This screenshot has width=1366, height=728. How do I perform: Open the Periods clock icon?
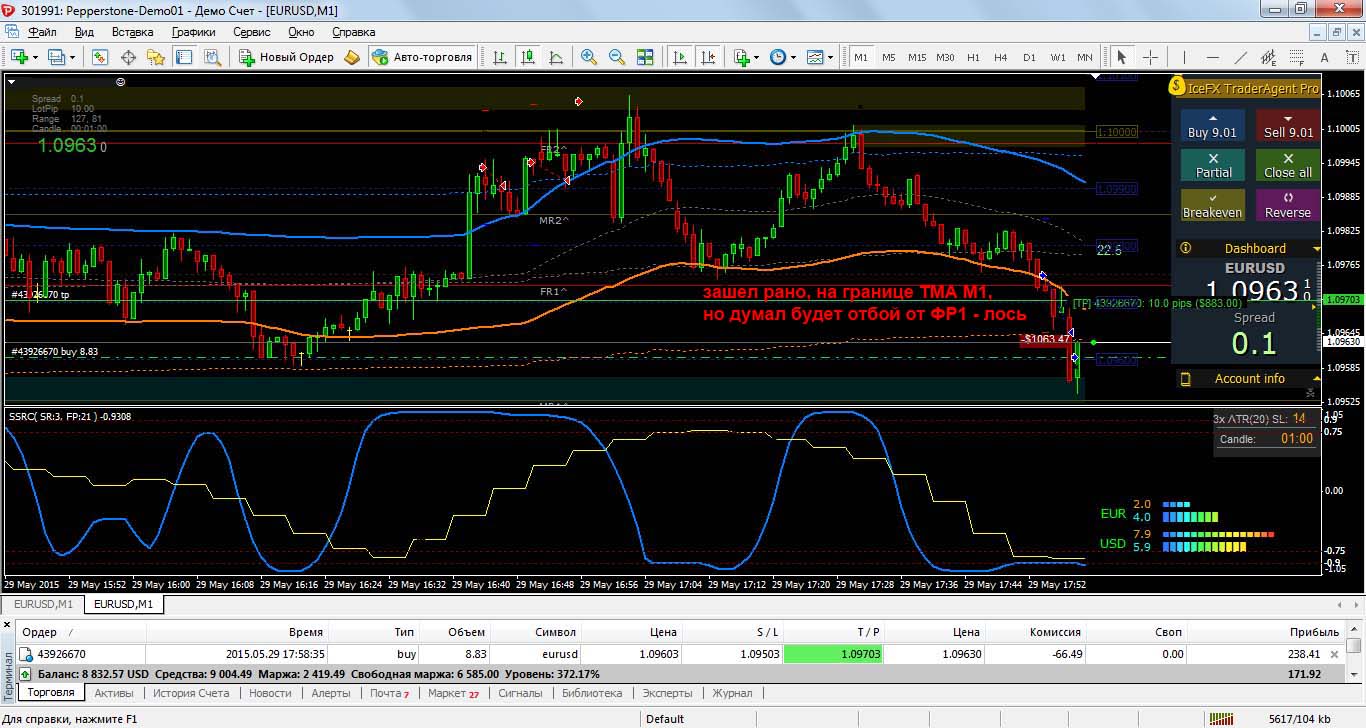pyautogui.click(x=778, y=57)
